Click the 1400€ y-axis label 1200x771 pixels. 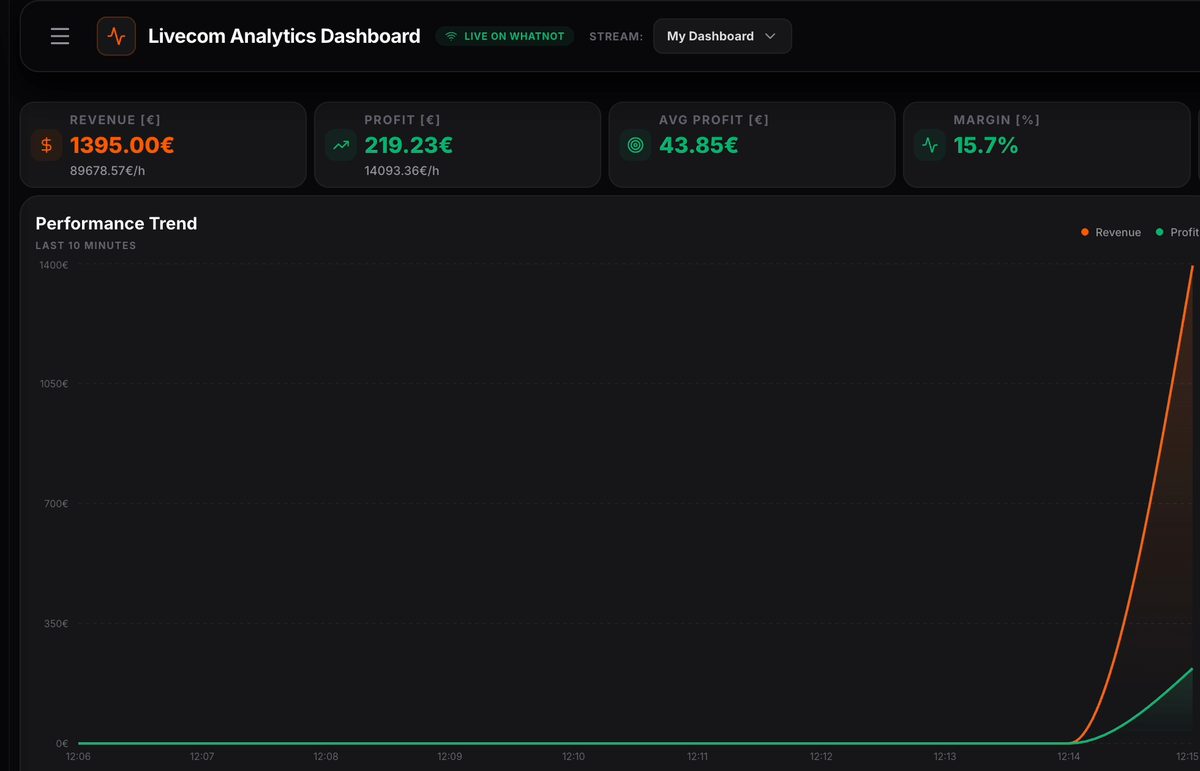pos(52,265)
